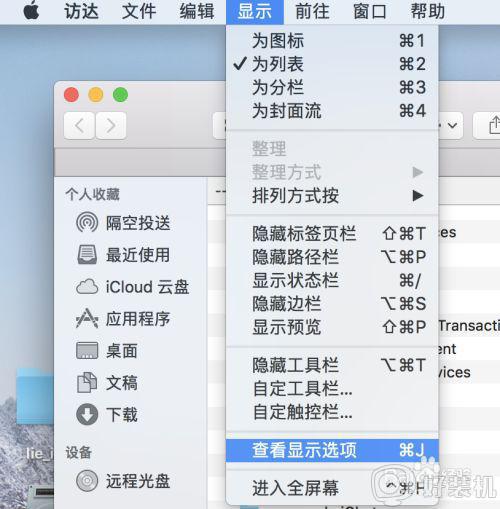Open toolbar dropdown chevron beside share button
500x509 pixels.
[x=452, y=126]
